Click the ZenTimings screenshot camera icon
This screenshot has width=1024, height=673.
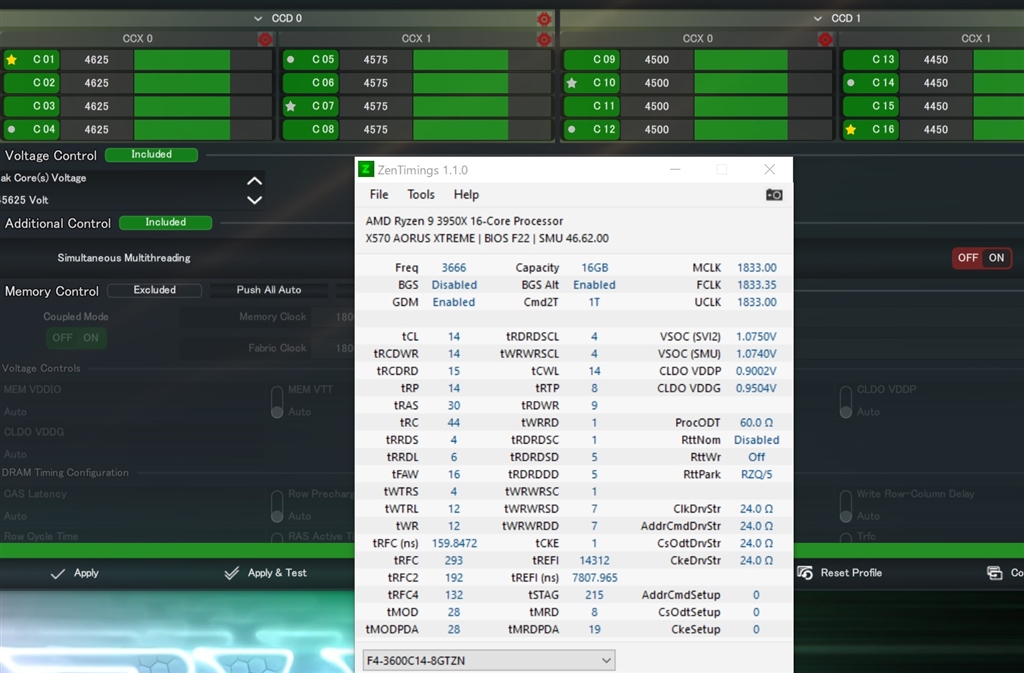(774, 195)
